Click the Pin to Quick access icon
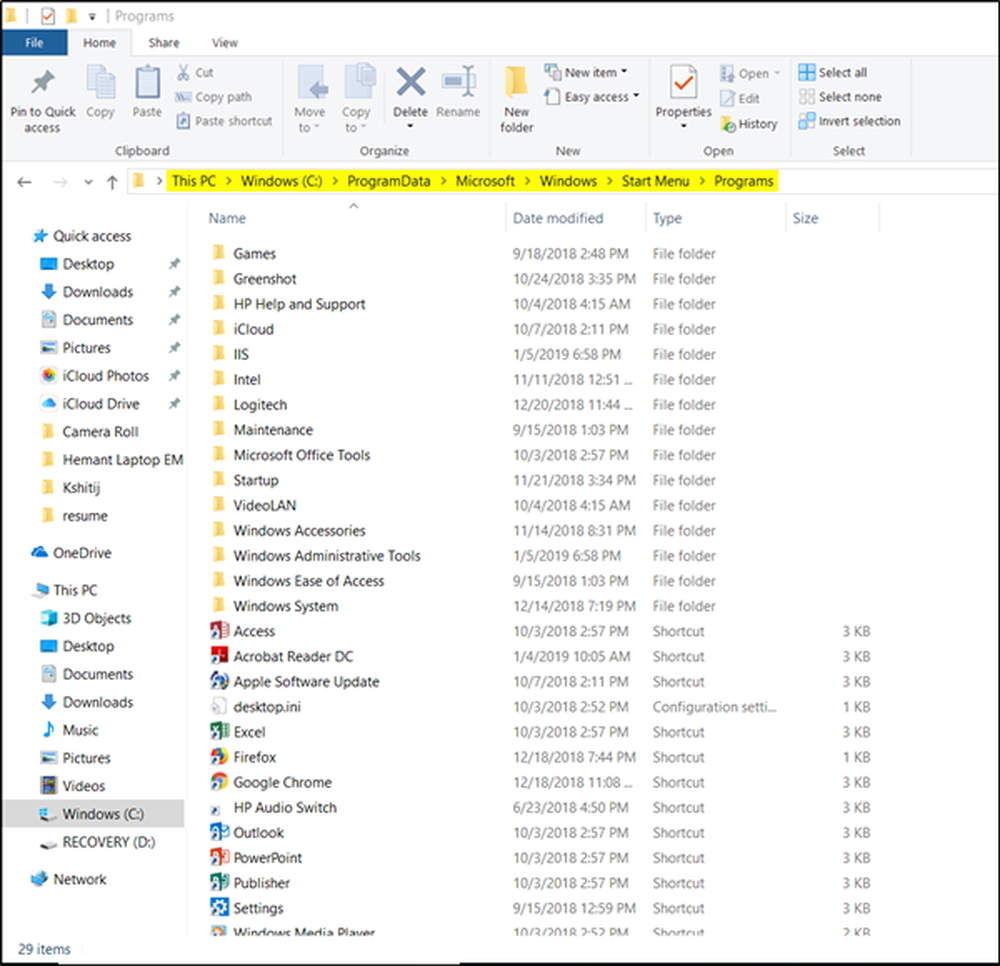The height and width of the screenshot is (966, 1000). (x=43, y=84)
